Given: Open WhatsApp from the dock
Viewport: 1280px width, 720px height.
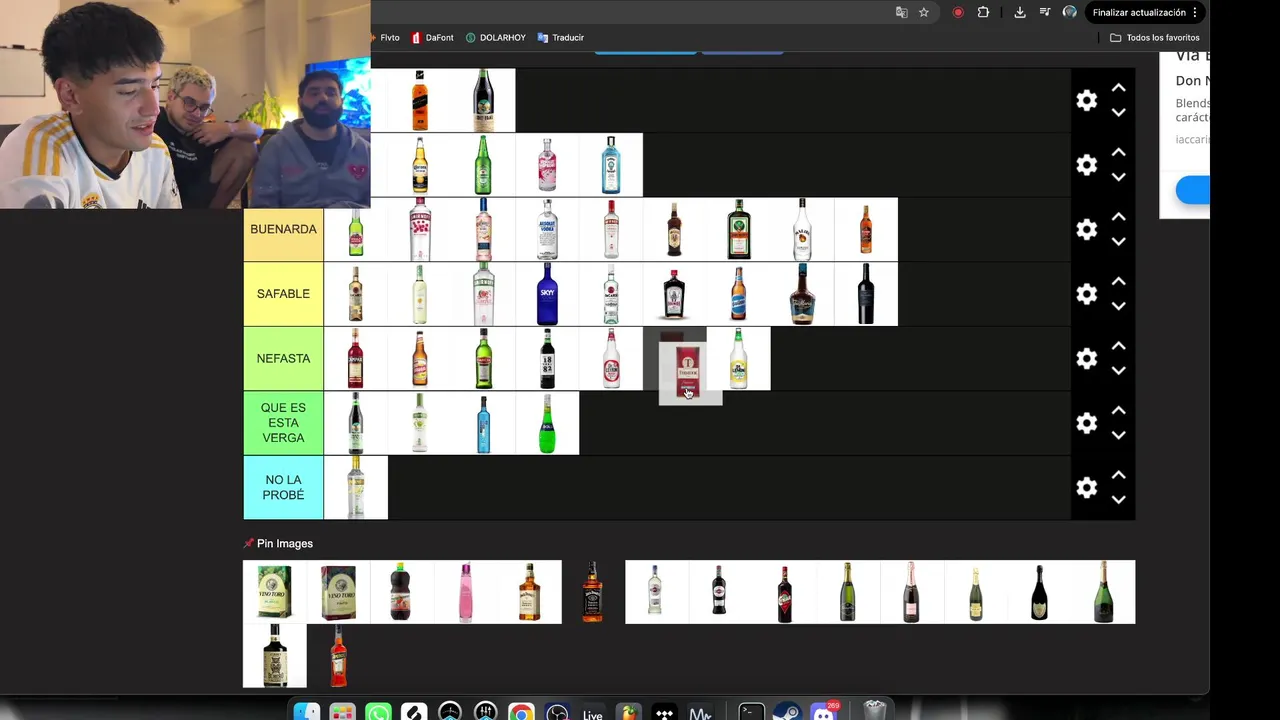Looking at the screenshot, I should click(x=378, y=712).
